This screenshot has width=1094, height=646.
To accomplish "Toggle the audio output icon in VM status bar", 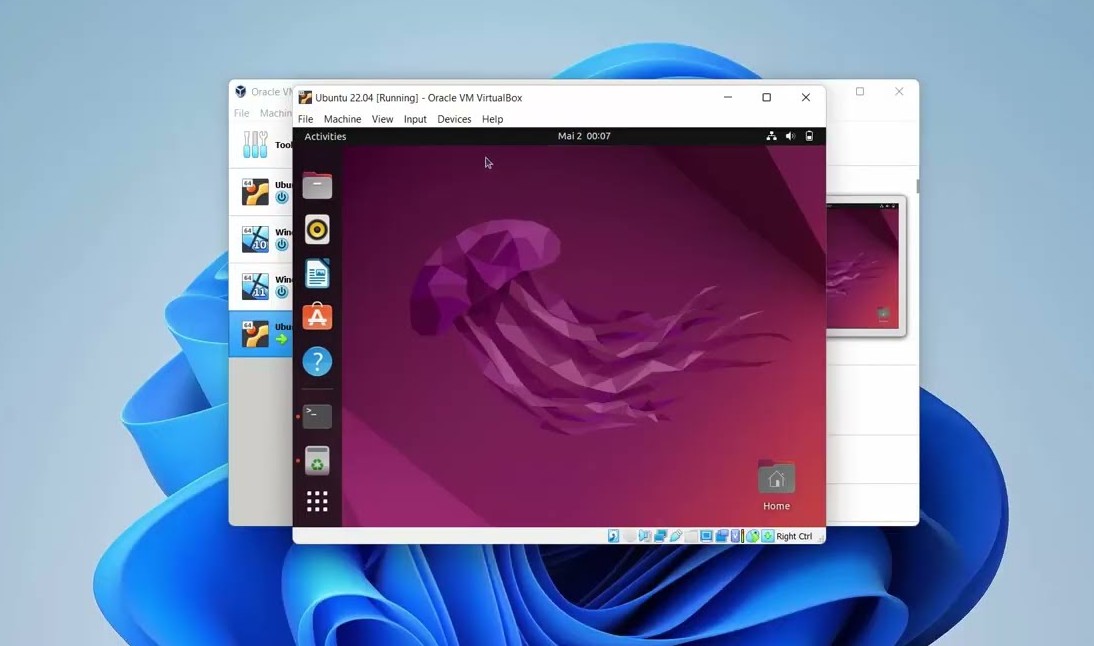I will 645,536.
